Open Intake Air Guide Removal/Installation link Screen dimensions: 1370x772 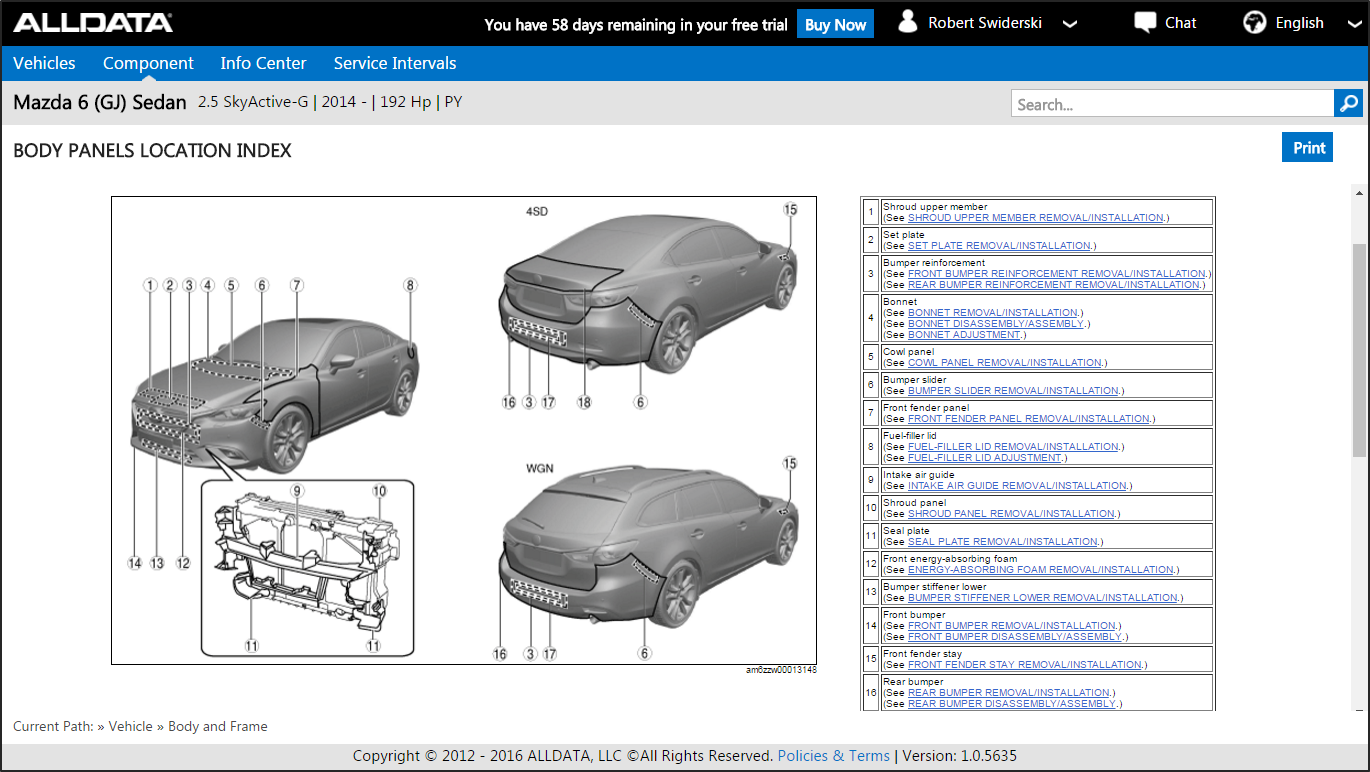tap(1018, 486)
